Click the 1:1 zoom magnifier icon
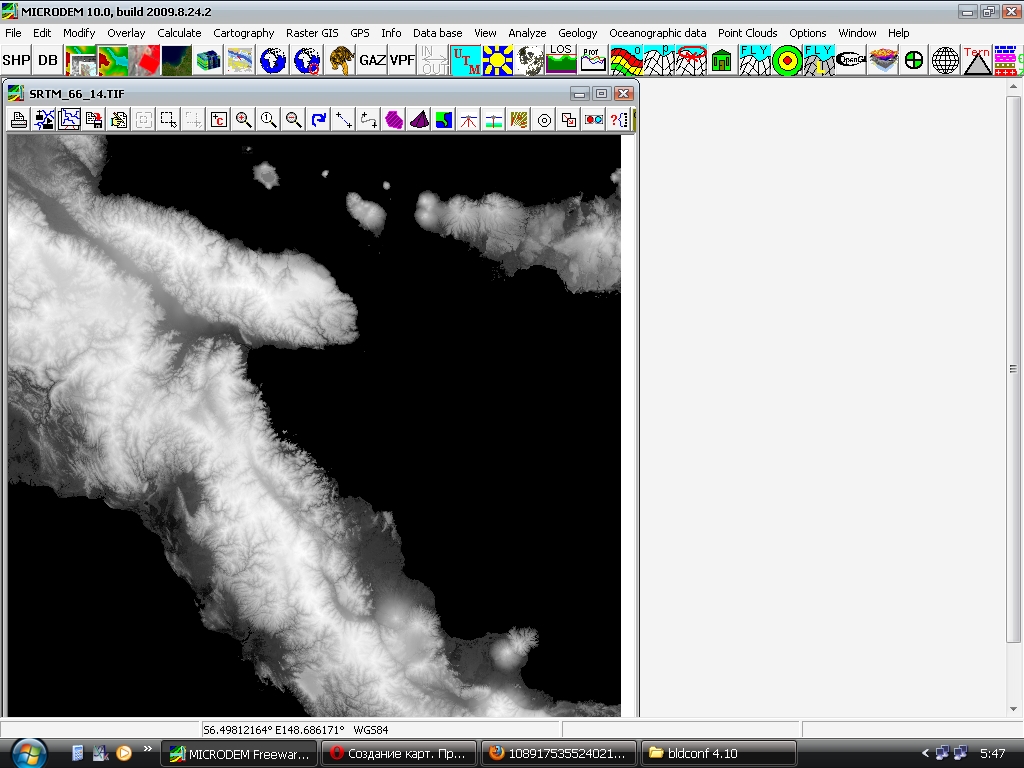This screenshot has height=768, width=1024. pyautogui.click(x=268, y=120)
